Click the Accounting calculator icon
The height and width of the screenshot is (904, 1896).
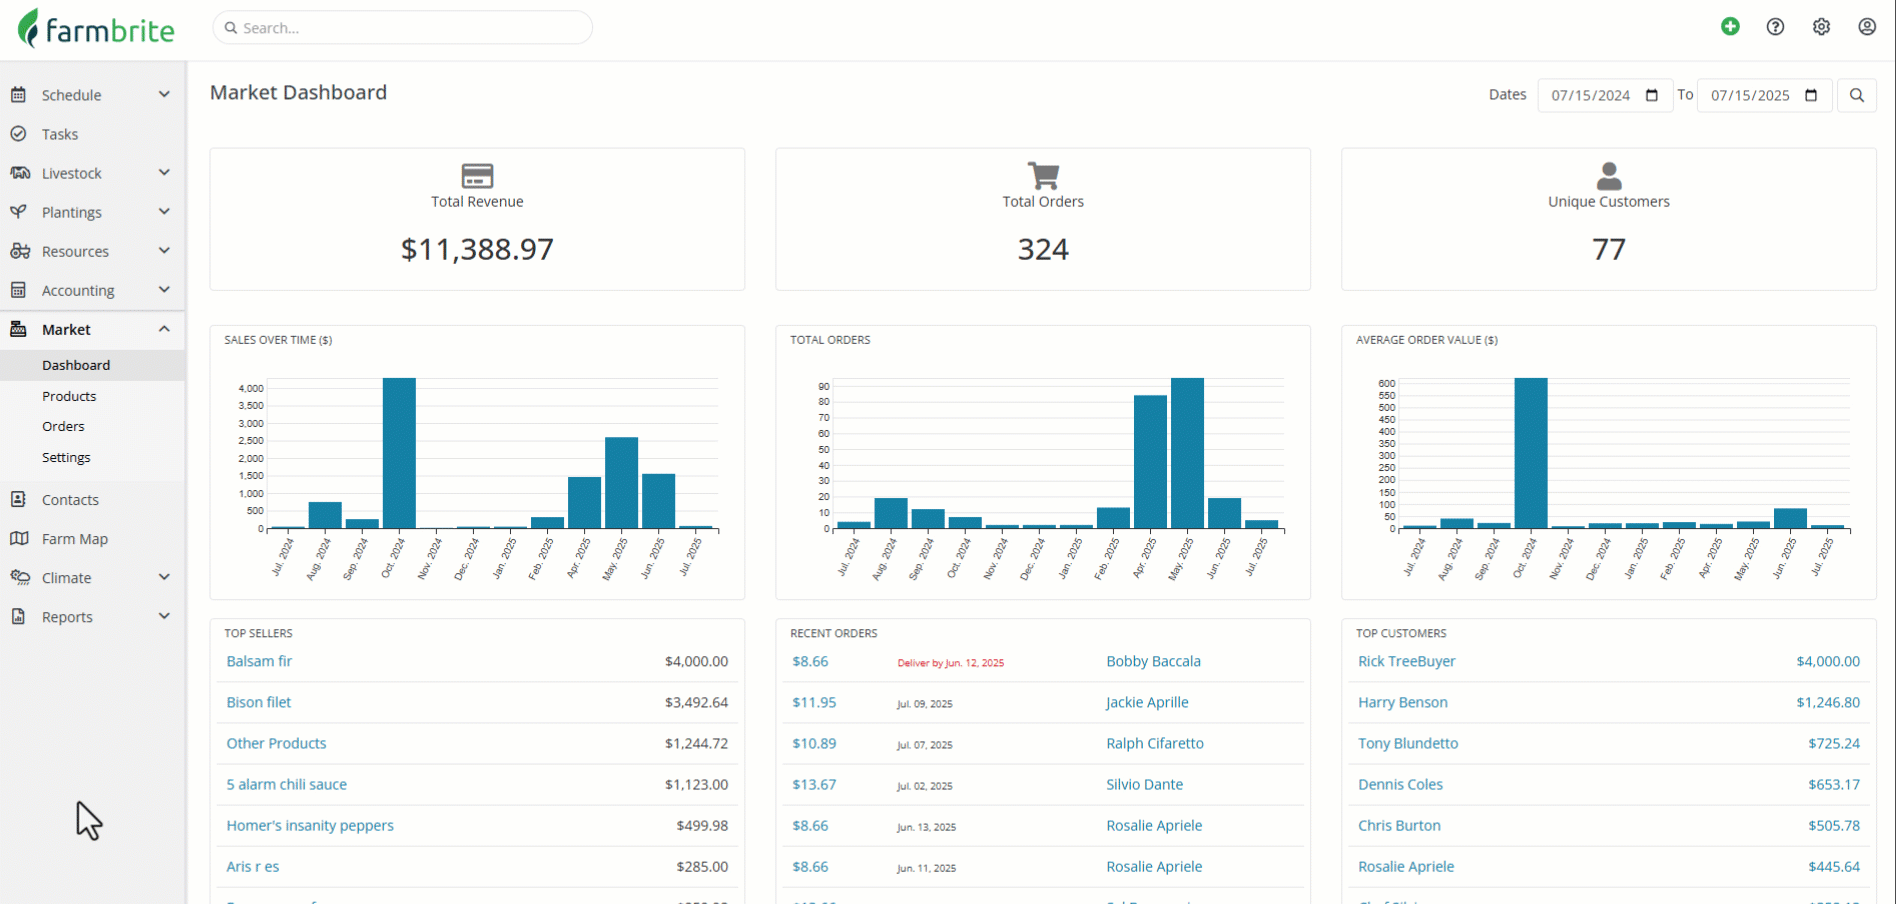18,290
